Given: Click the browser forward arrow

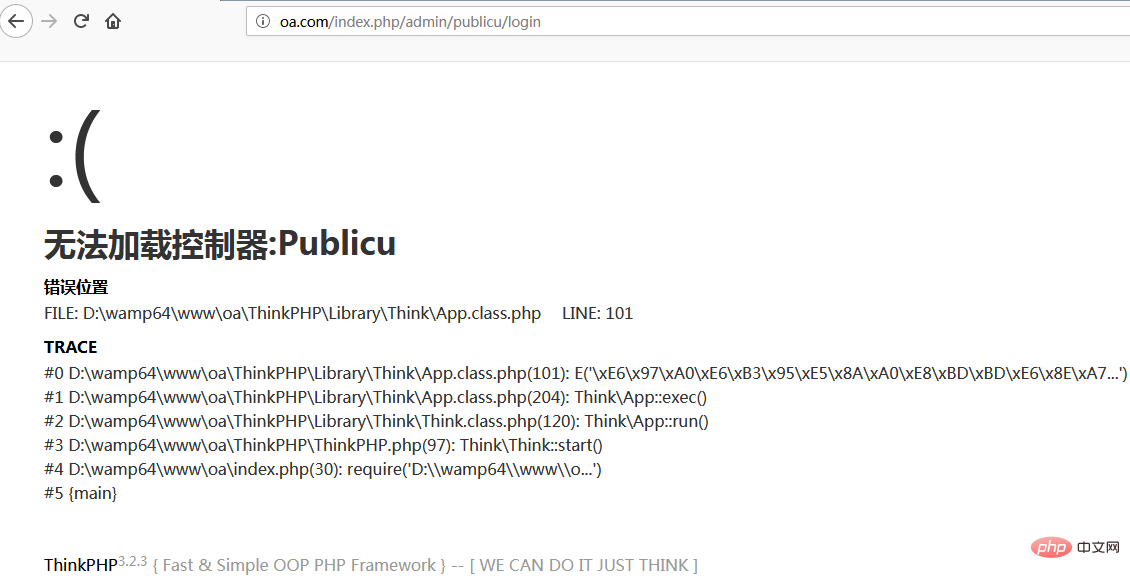Looking at the screenshot, I should pyautogui.click(x=49, y=21).
